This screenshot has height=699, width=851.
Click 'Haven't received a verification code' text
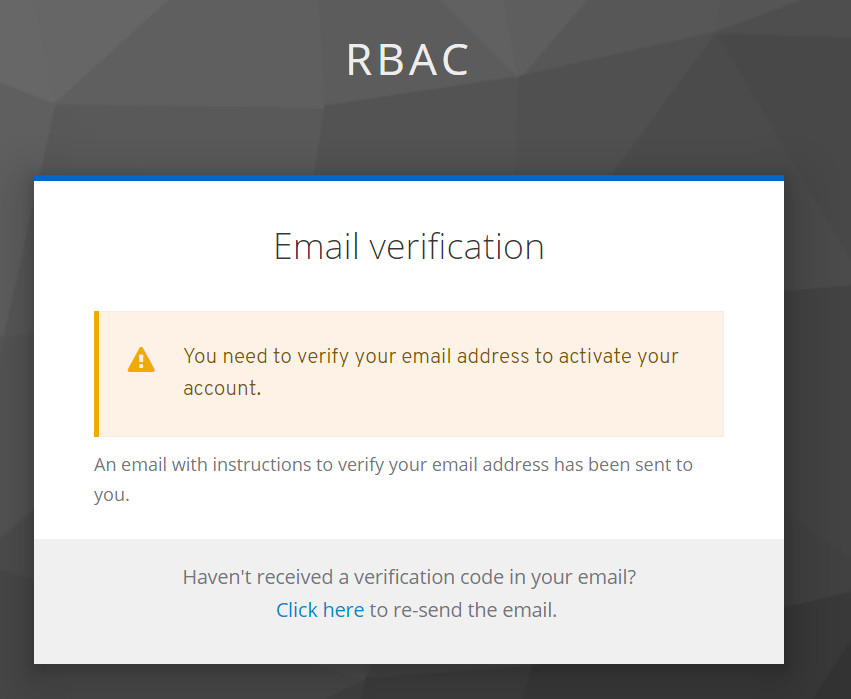pyautogui.click(x=409, y=577)
